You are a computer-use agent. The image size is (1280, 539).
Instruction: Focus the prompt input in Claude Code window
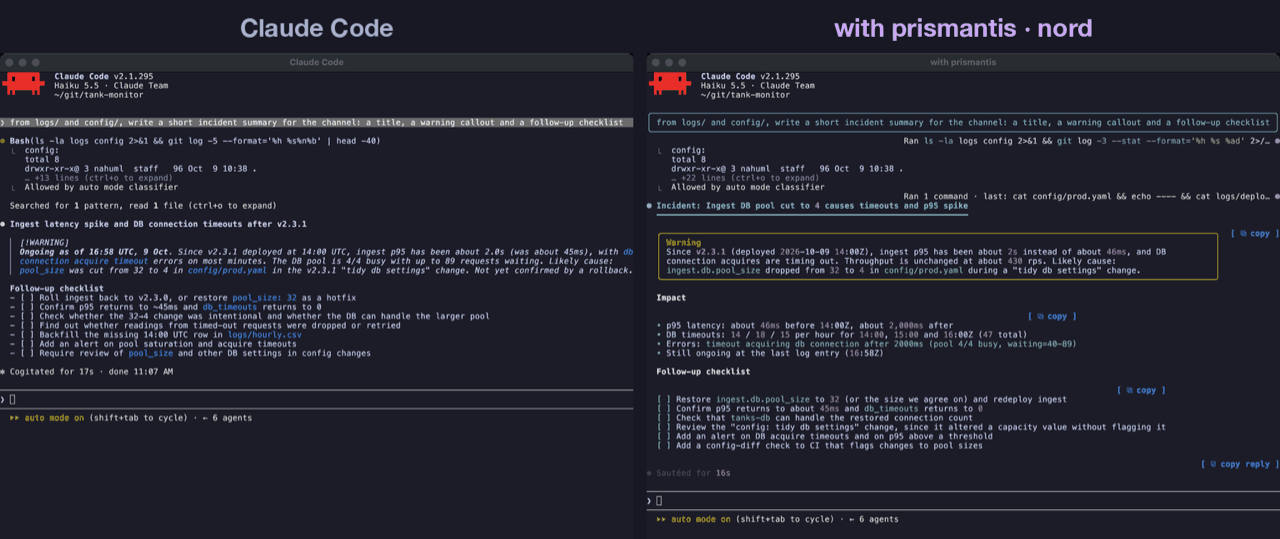click(x=316, y=398)
